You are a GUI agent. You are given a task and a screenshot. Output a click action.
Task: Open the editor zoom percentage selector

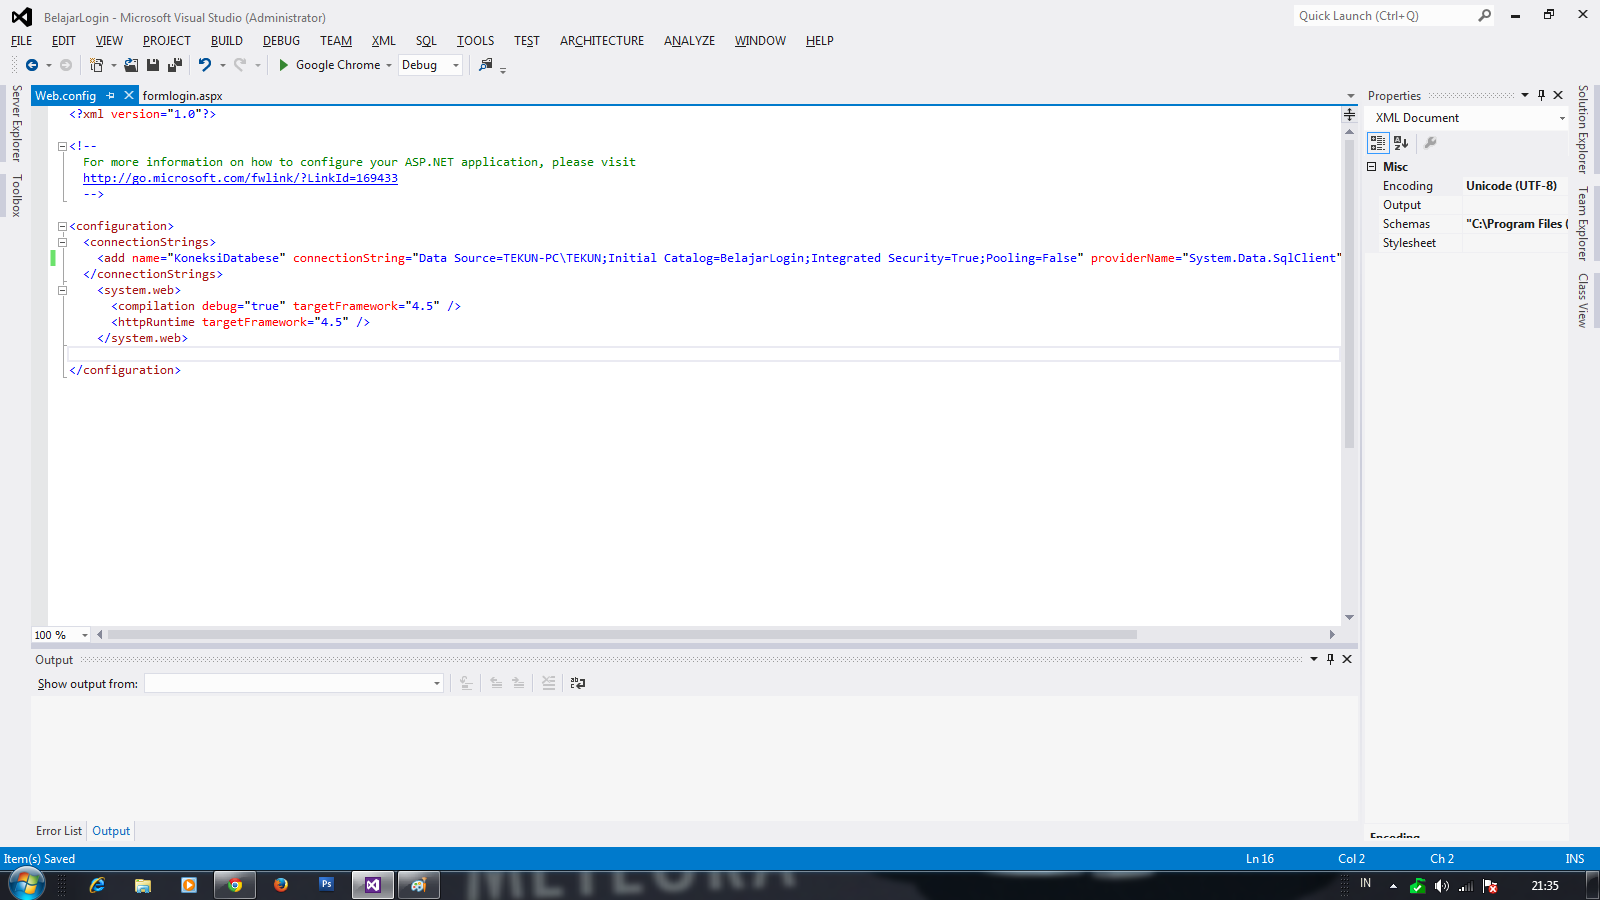coord(85,634)
